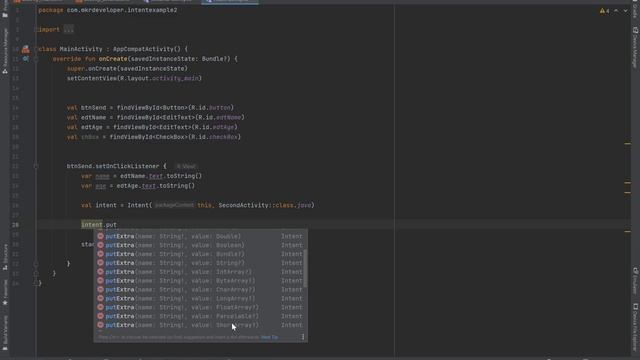Click the Next Tip link
Screen dimensions: 640x360
pos(269,337)
